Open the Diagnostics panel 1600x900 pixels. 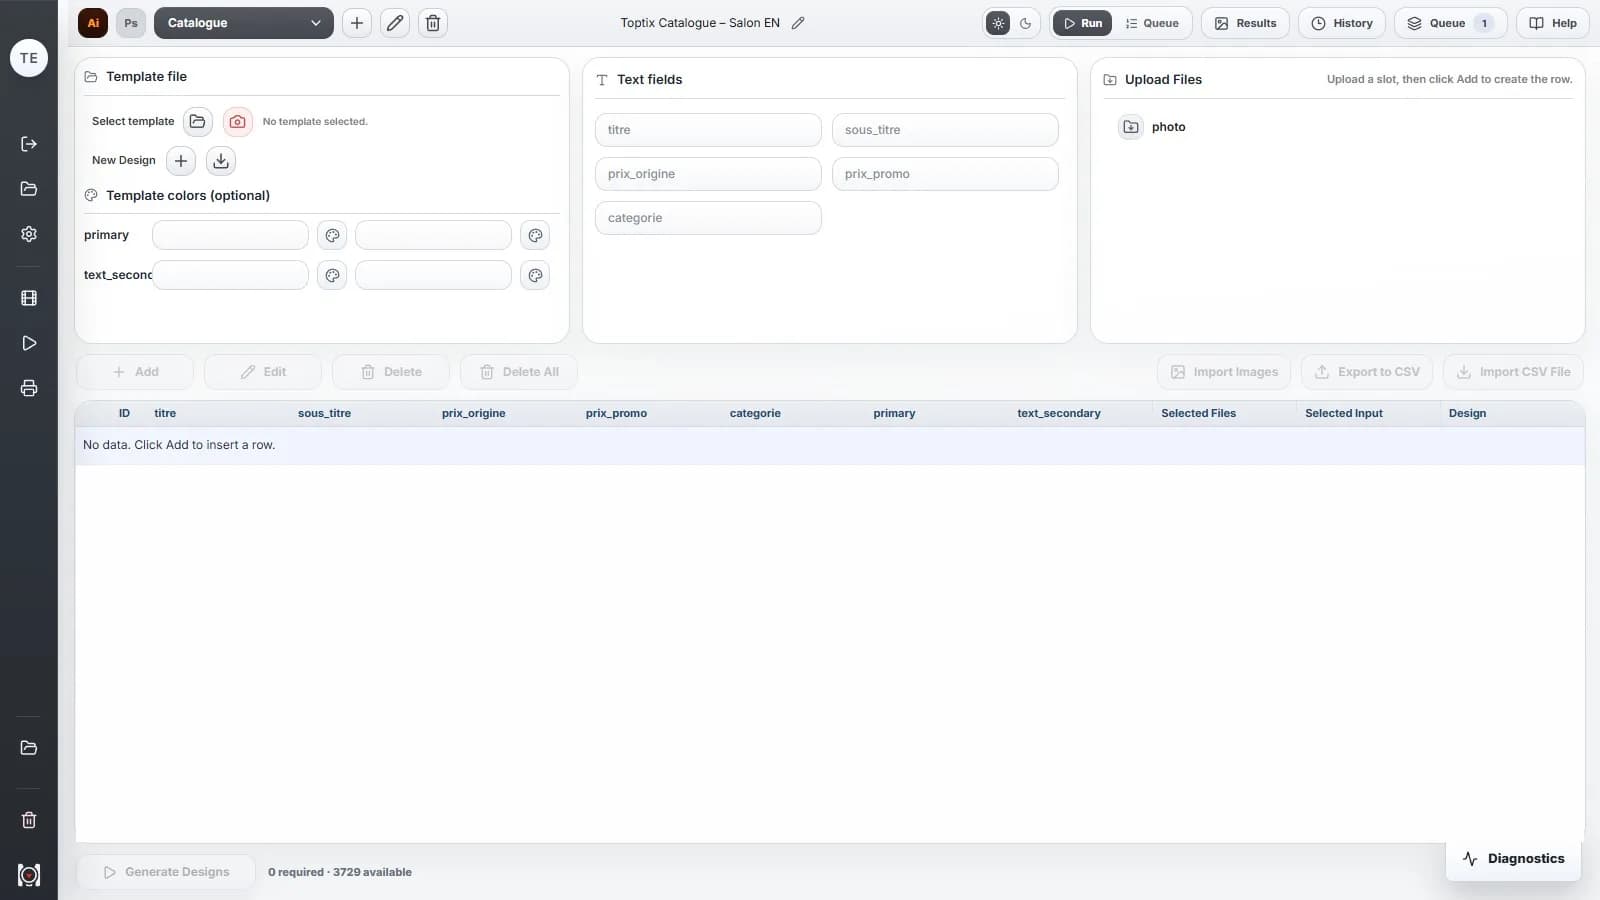(x=1513, y=859)
